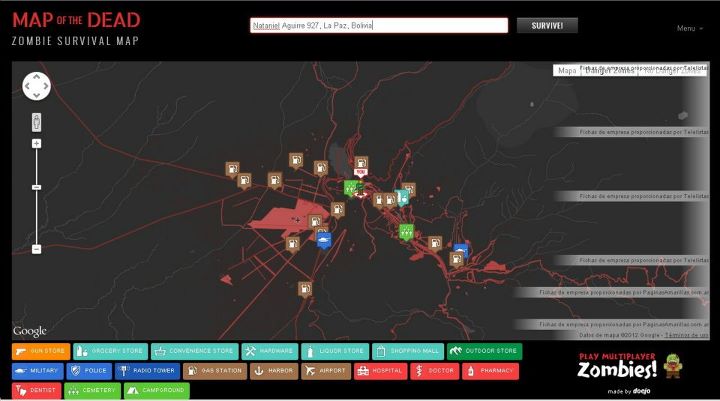Click the westernmost gas station marker on map
Screen dimensions: 720x401
(x=232, y=169)
